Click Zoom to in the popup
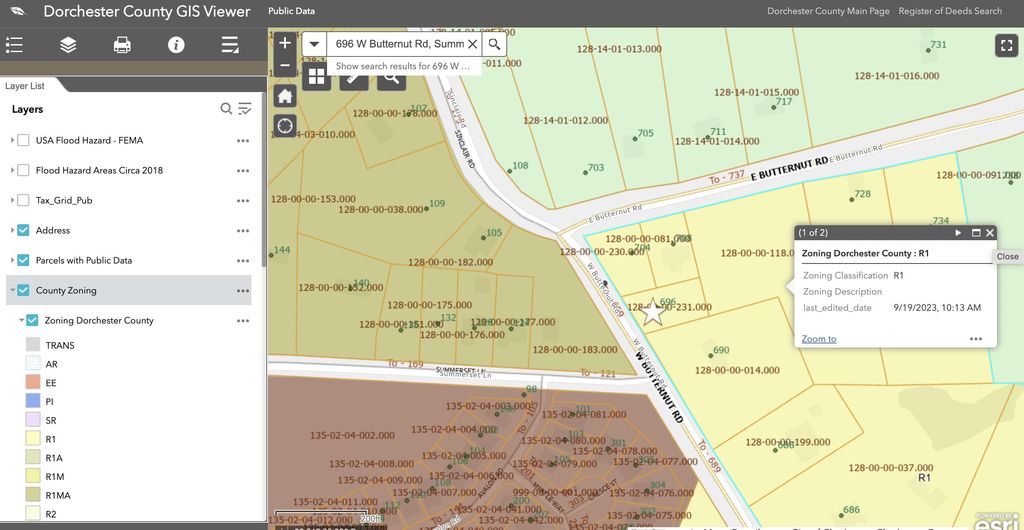Screen dimensions: 1024x530 (x=818, y=339)
